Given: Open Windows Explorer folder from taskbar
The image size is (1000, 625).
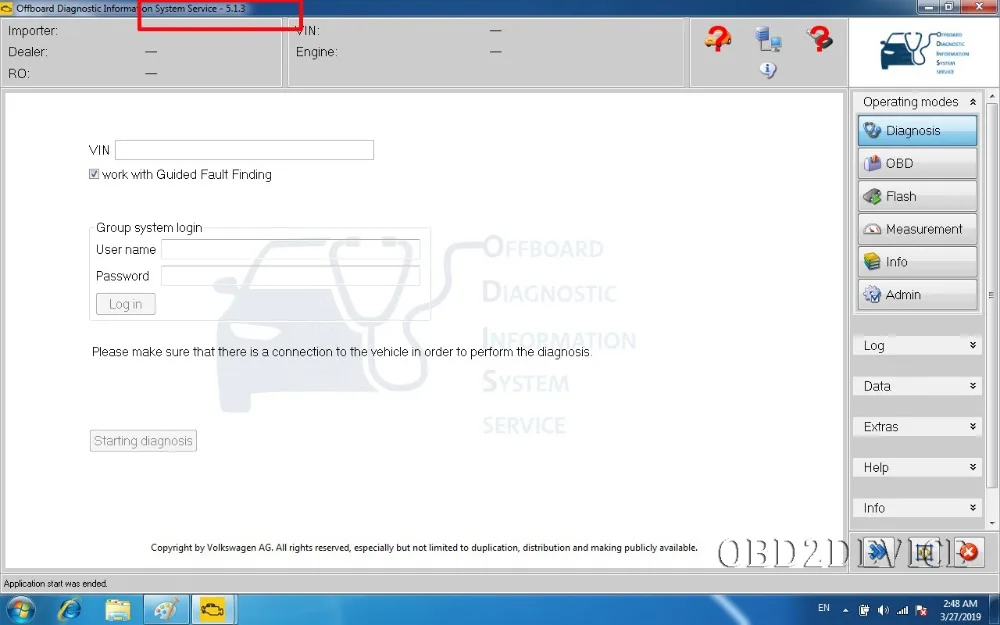Looking at the screenshot, I should pos(117,610).
